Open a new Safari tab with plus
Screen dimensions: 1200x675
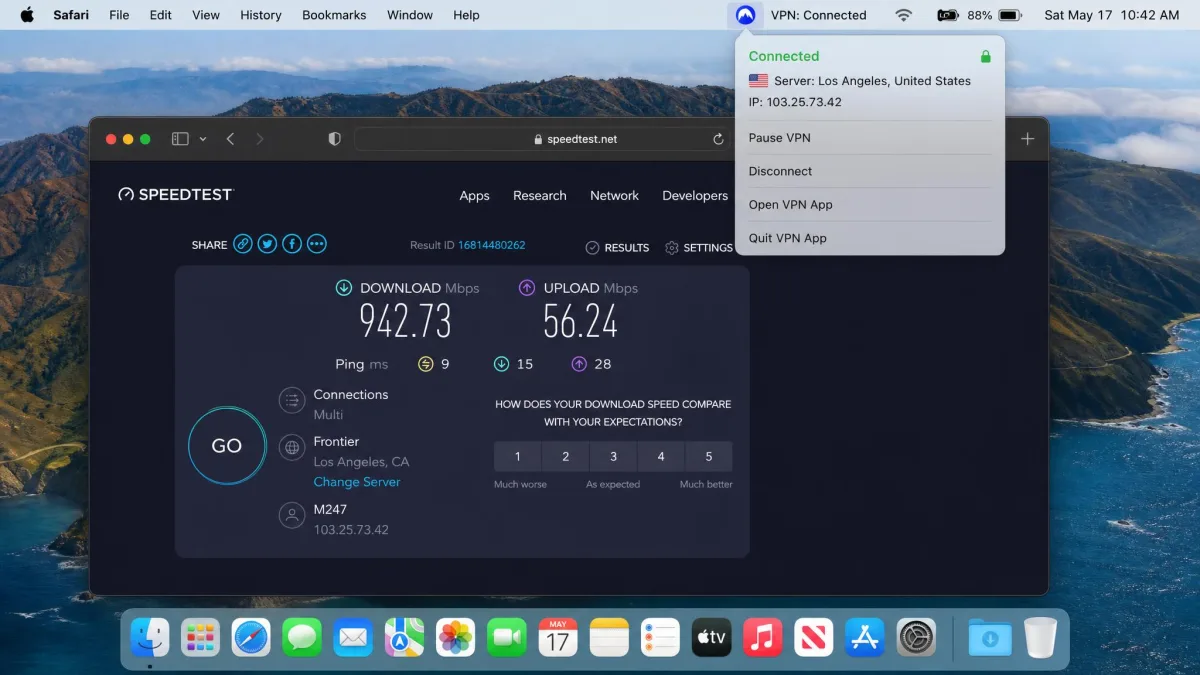(x=1027, y=139)
